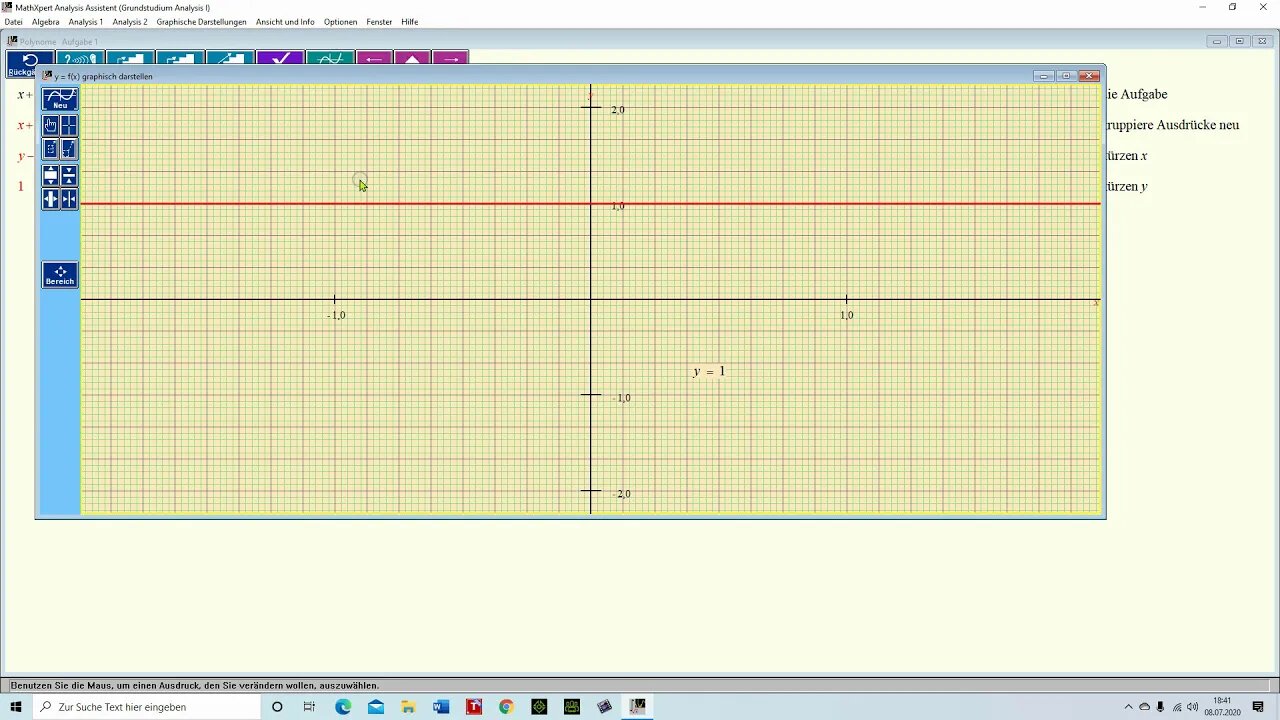Open the Task View taskbar button
This screenshot has width=1280, height=720.
click(x=309, y=707)
